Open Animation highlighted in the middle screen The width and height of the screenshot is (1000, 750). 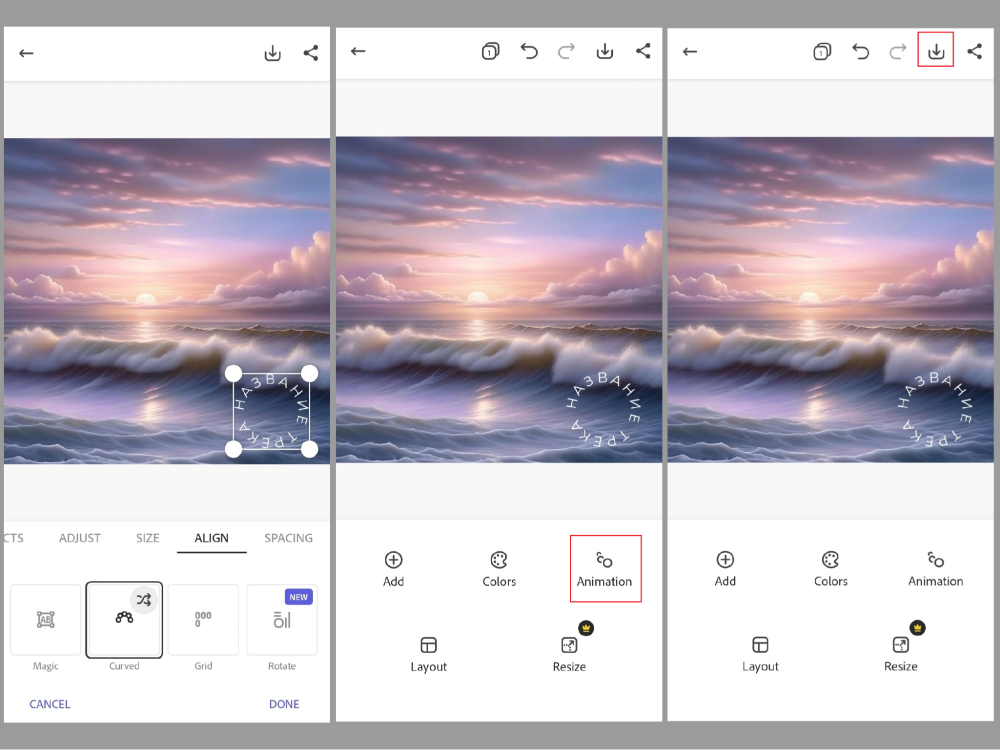(605, 568)
